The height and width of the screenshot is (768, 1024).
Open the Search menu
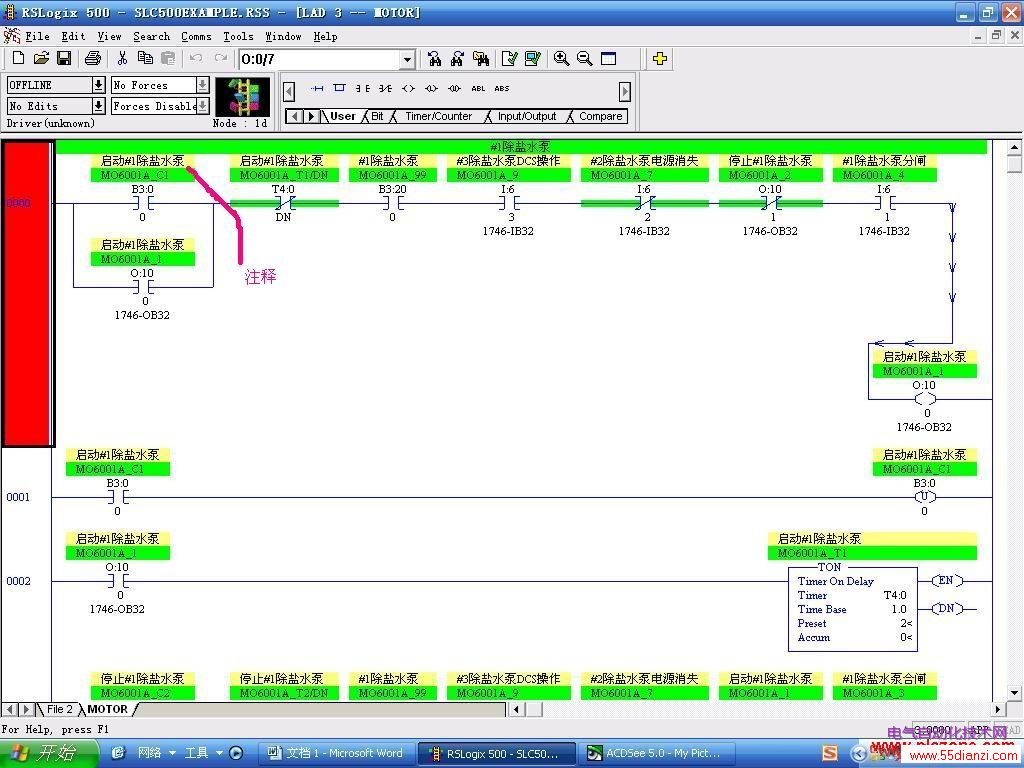point(152,37)
